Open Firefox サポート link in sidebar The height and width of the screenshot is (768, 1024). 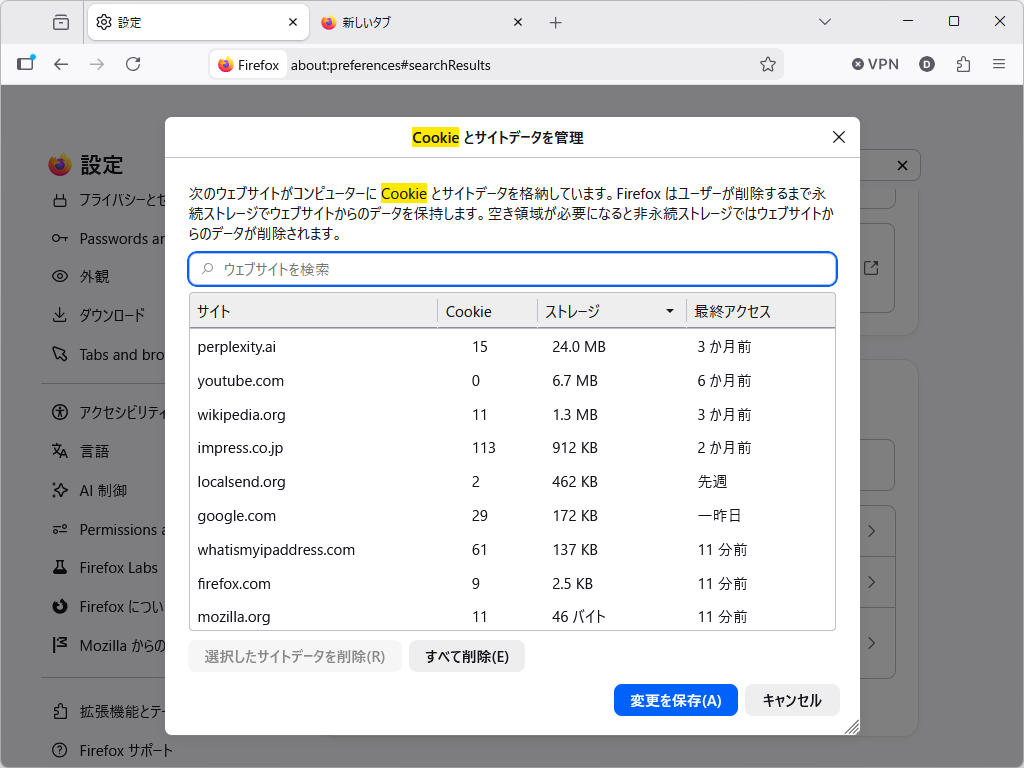click(125, 750)
